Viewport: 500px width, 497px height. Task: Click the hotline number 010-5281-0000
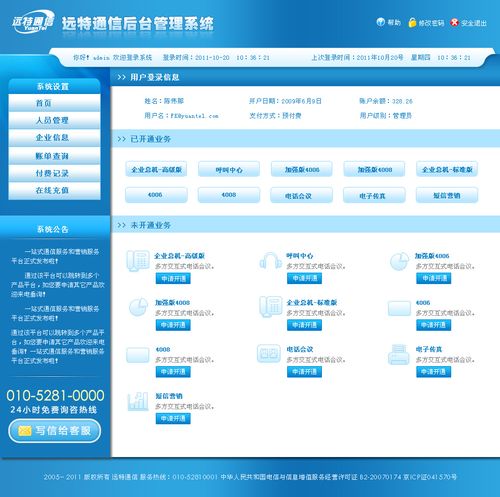click(x=55, y=395)
